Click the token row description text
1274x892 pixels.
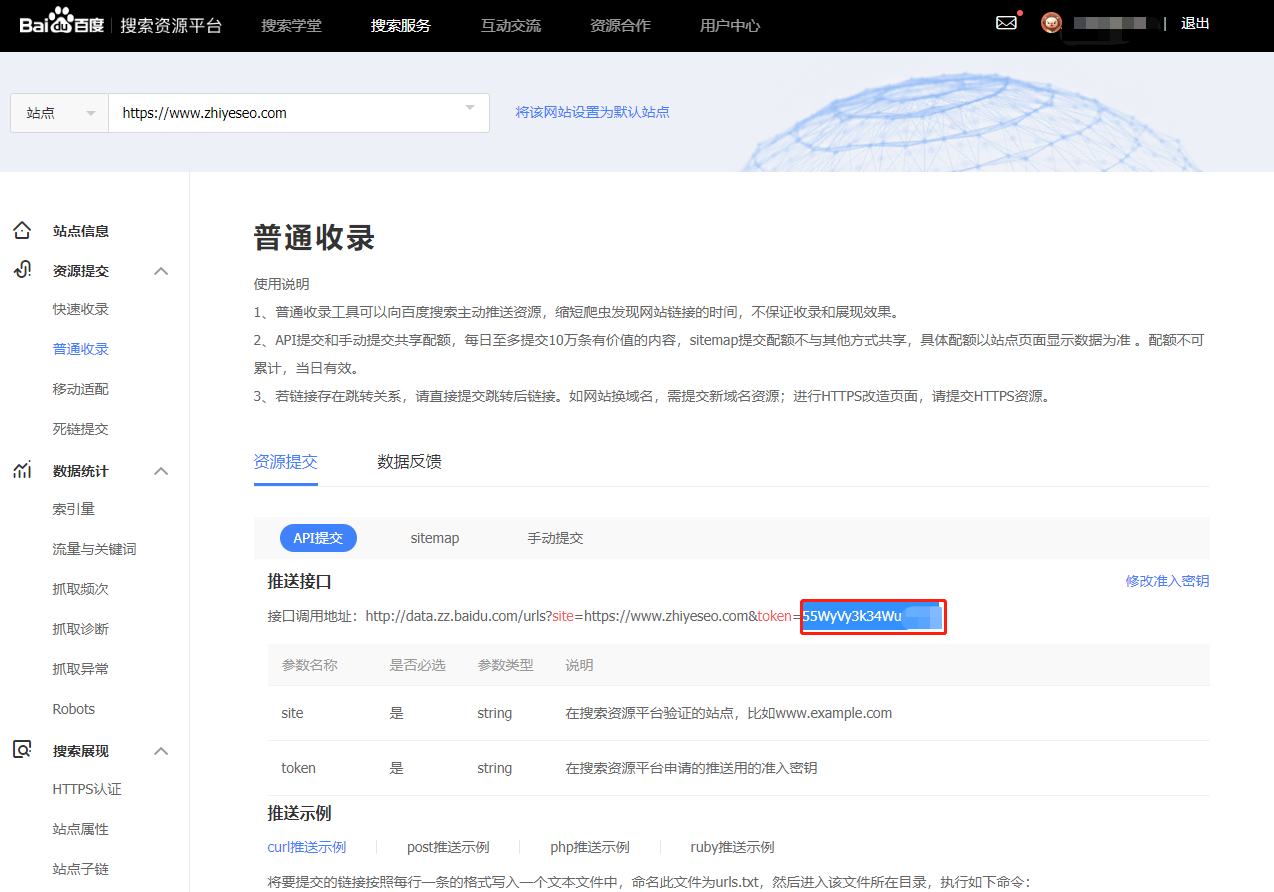pyautogui.click(x=692, y=768)
